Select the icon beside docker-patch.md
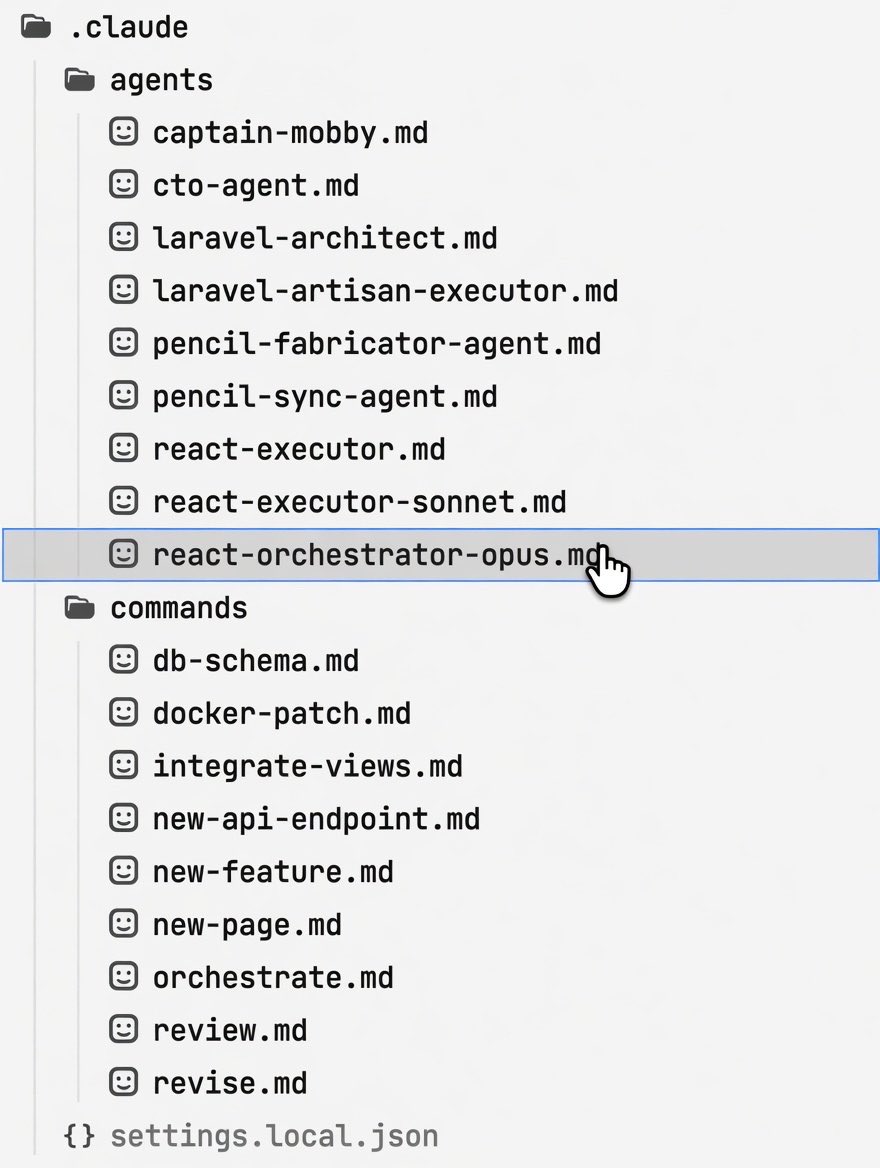Screen dimensions: 880x1168 124,713
